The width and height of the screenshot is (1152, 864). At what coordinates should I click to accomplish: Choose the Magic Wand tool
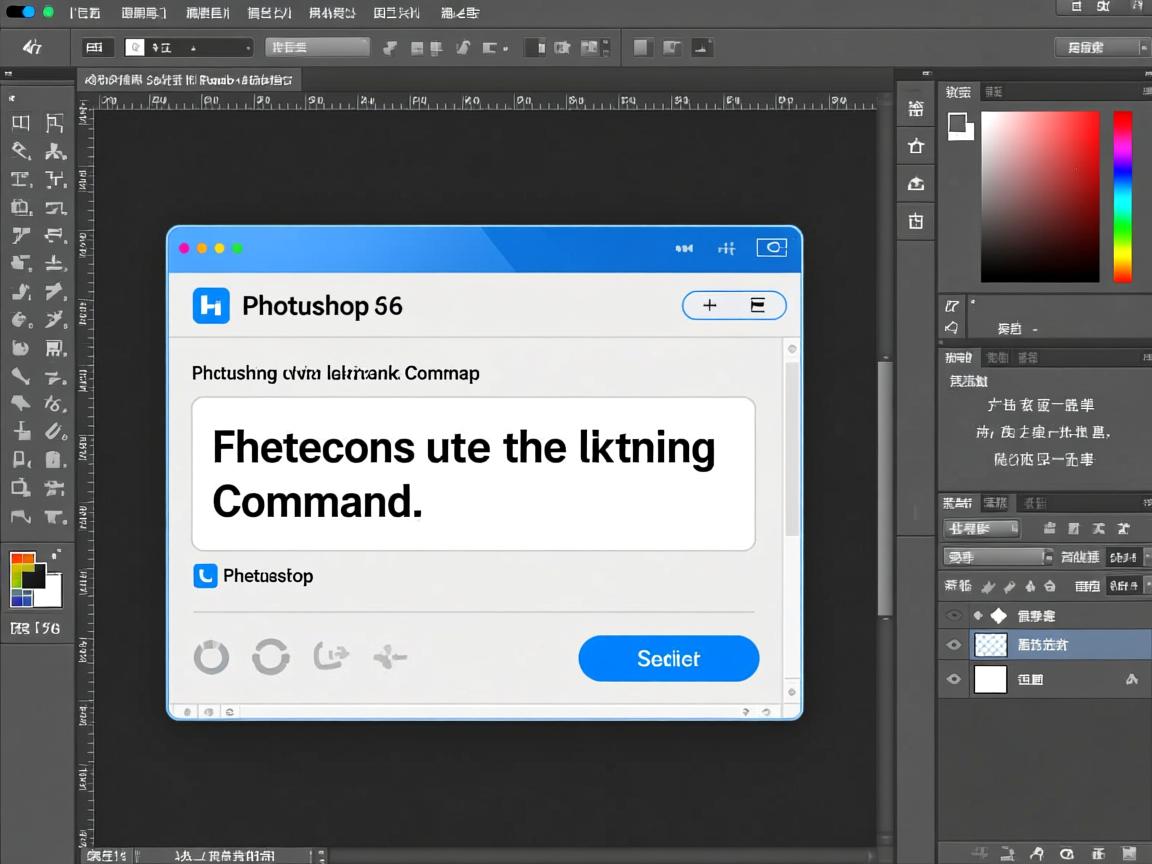coord(57,150)
